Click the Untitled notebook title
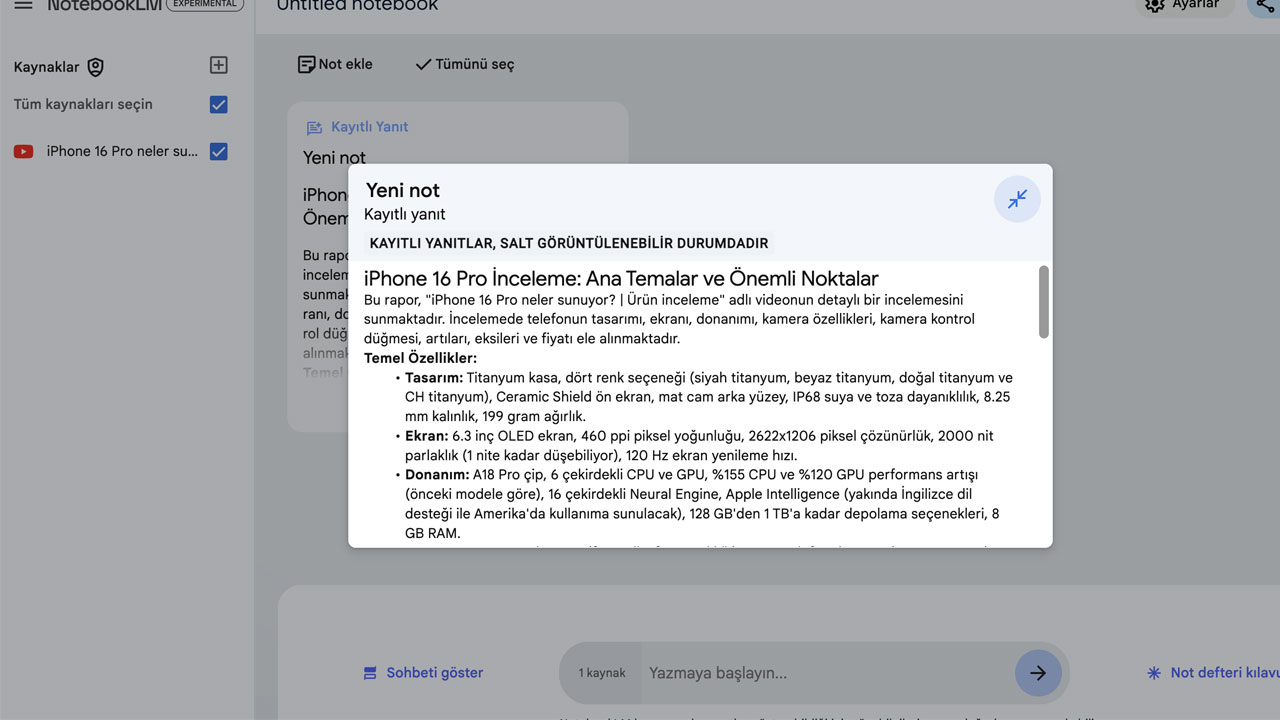 (x=357, y=6)
